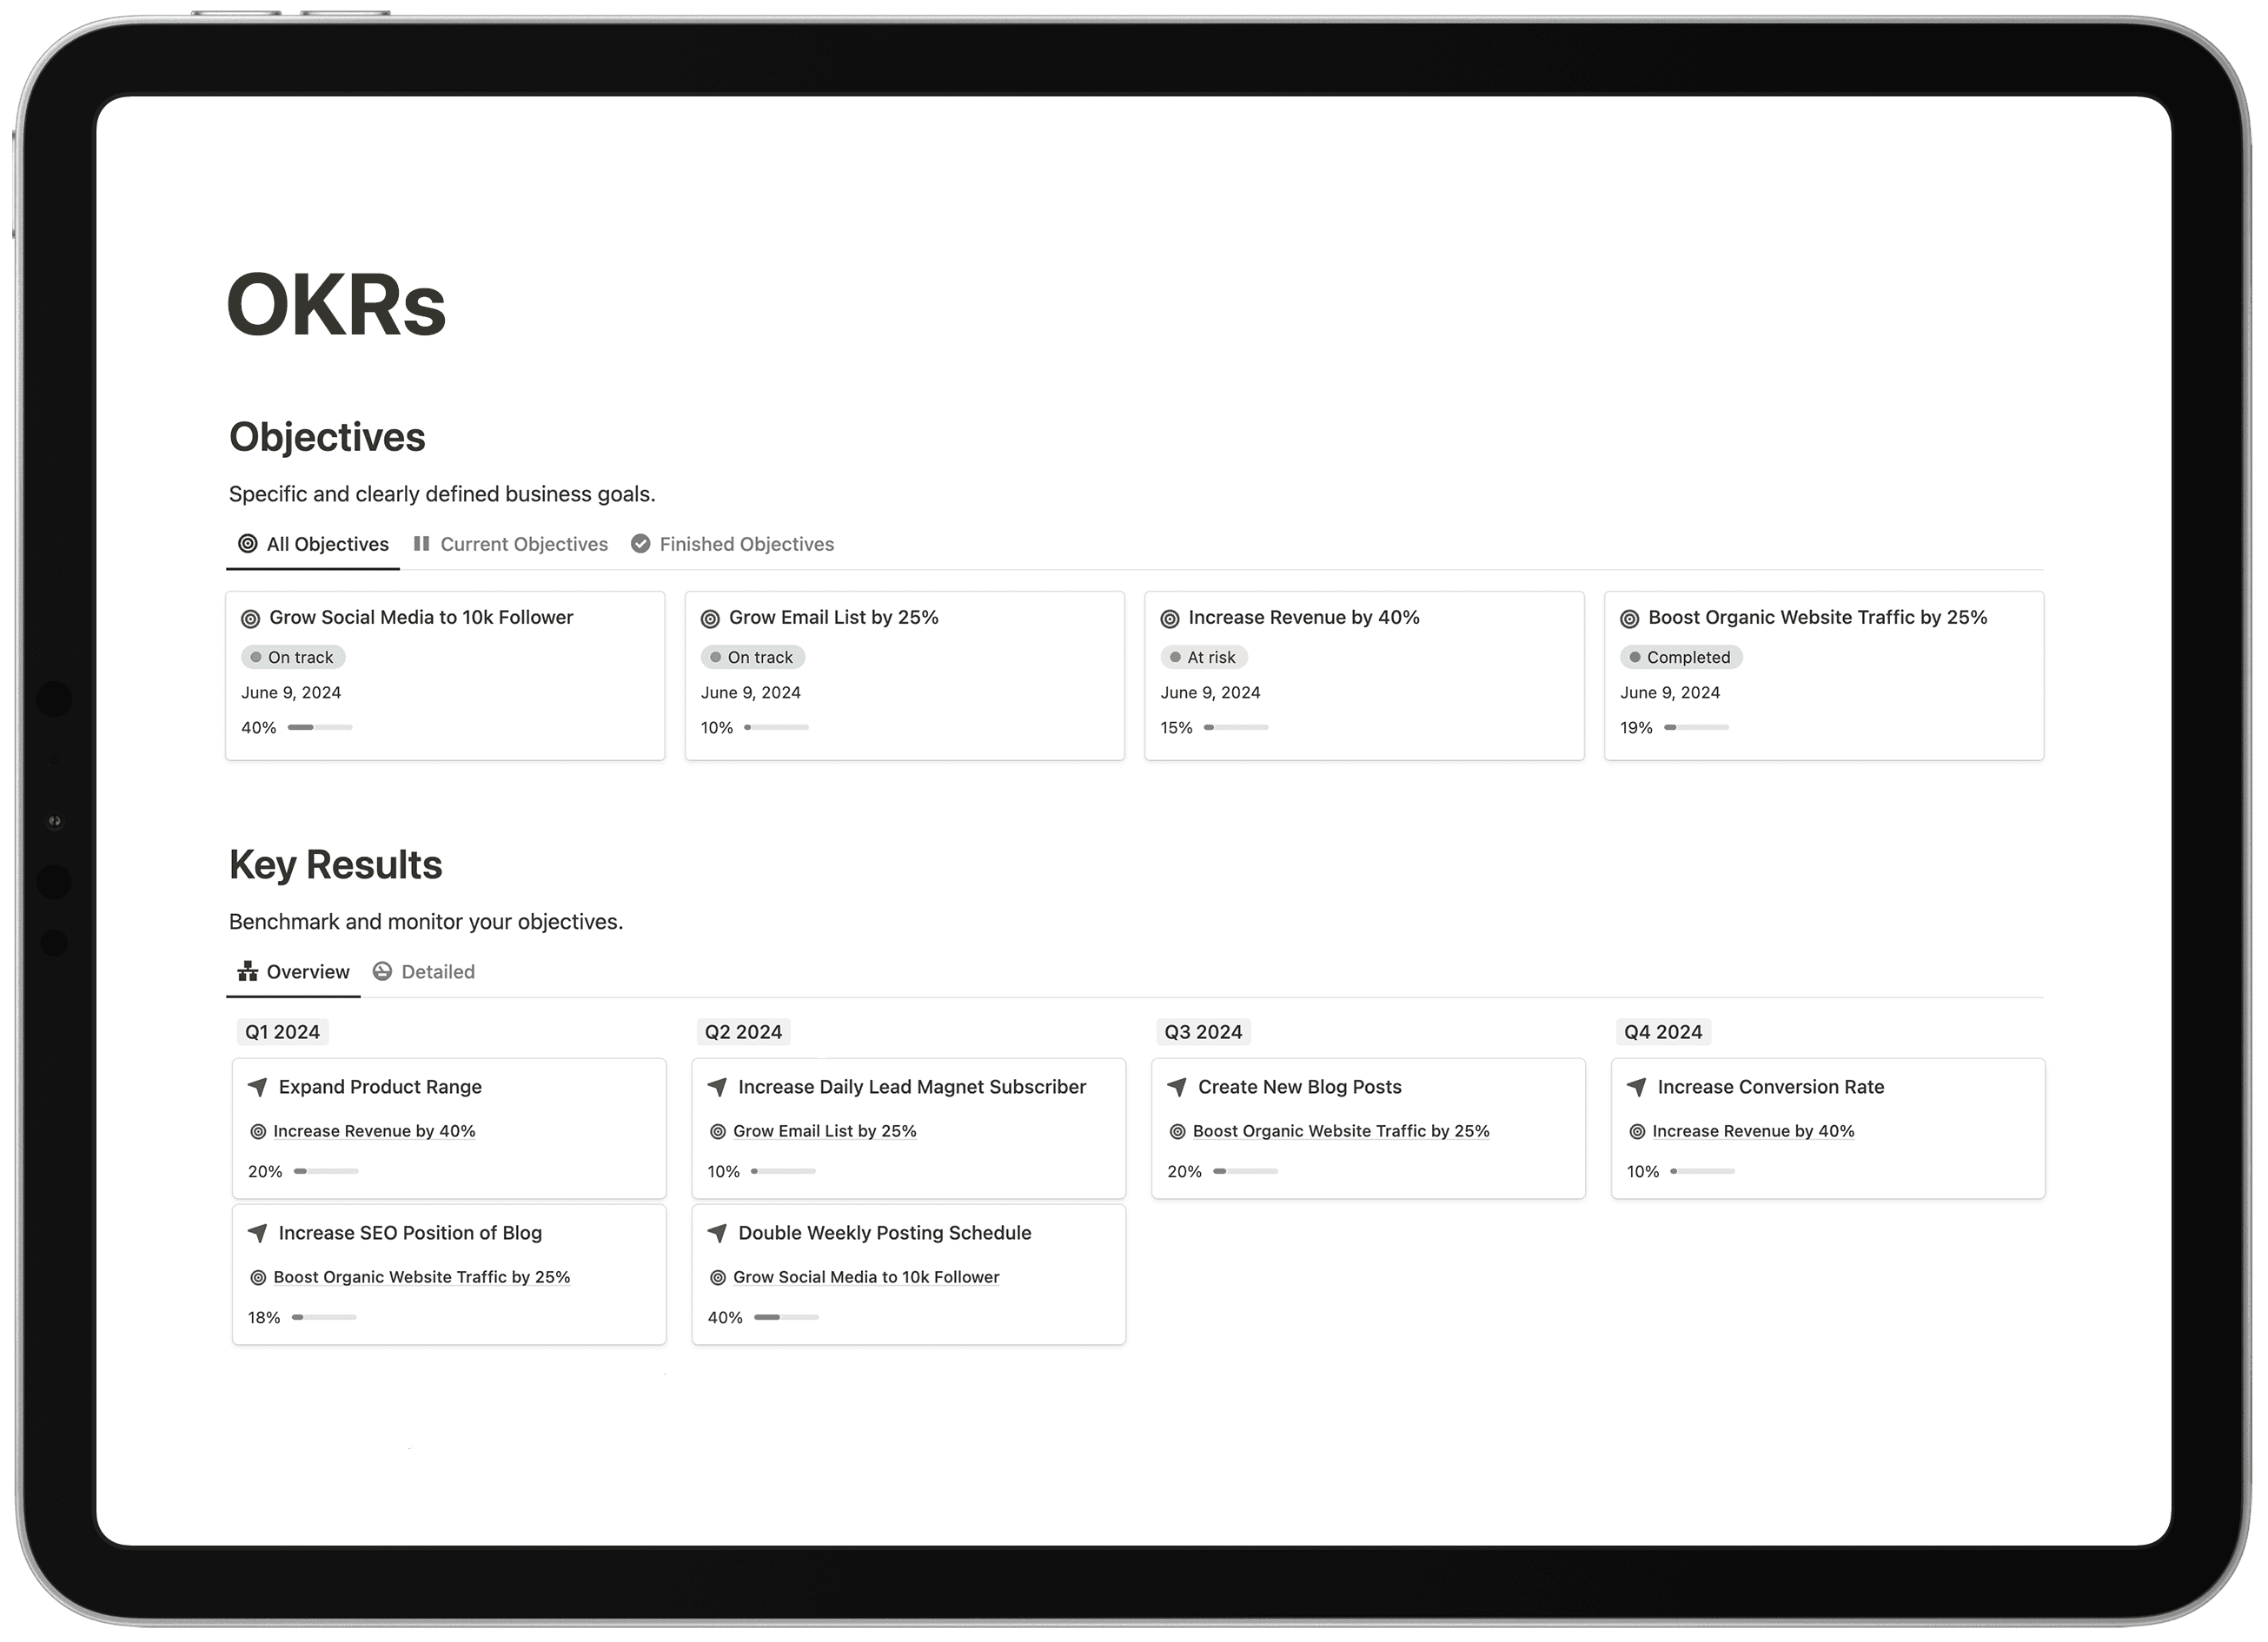2268x1642 pixels.
Task: Follow Boost Organic Website Traffic link under SEO Position
Action: click(x=422, y=1278)
